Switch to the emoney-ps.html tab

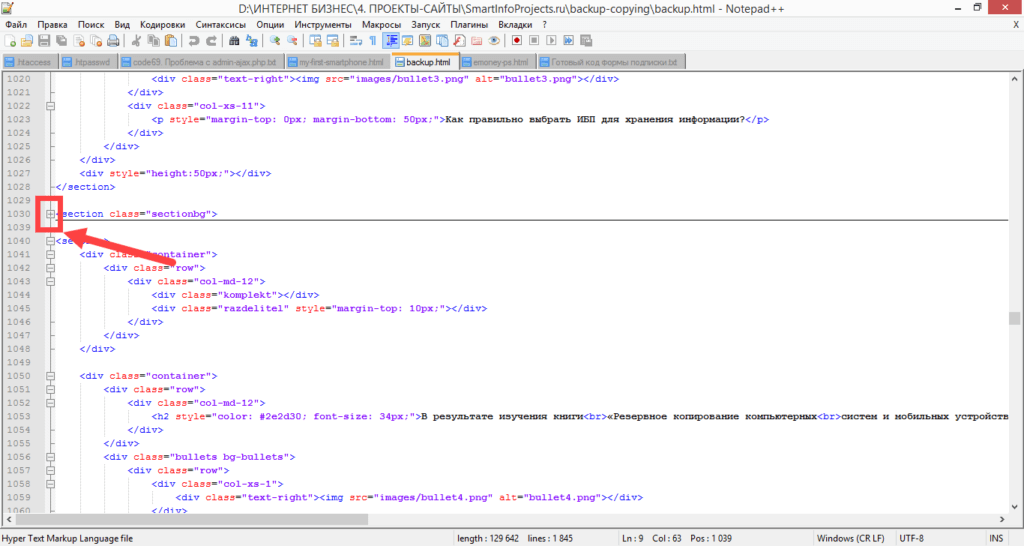499,62
